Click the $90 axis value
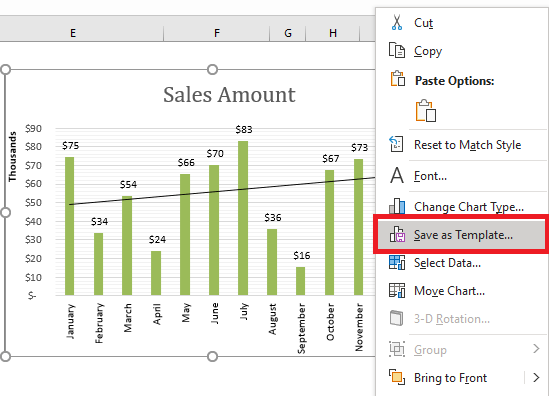549x396 pixels. 33,128
